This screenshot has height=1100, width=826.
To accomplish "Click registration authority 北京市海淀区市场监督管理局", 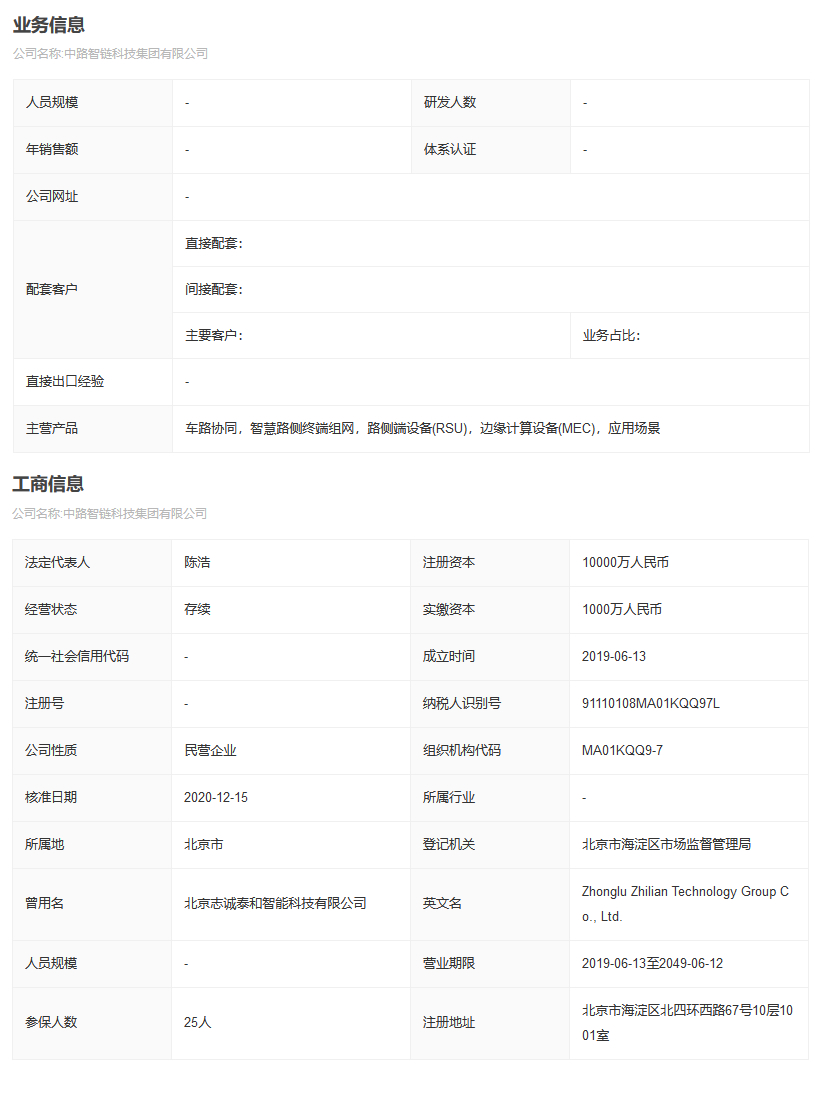I will point(667,845).
